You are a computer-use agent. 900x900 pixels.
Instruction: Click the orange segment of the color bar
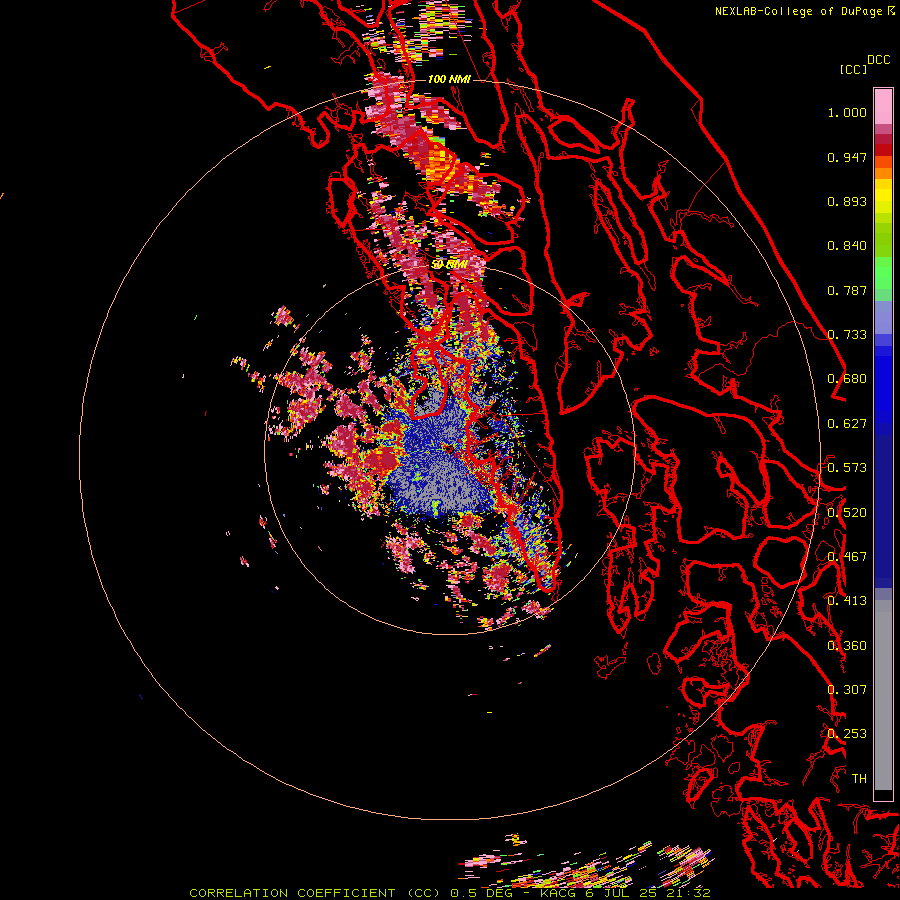click(883, 168)
